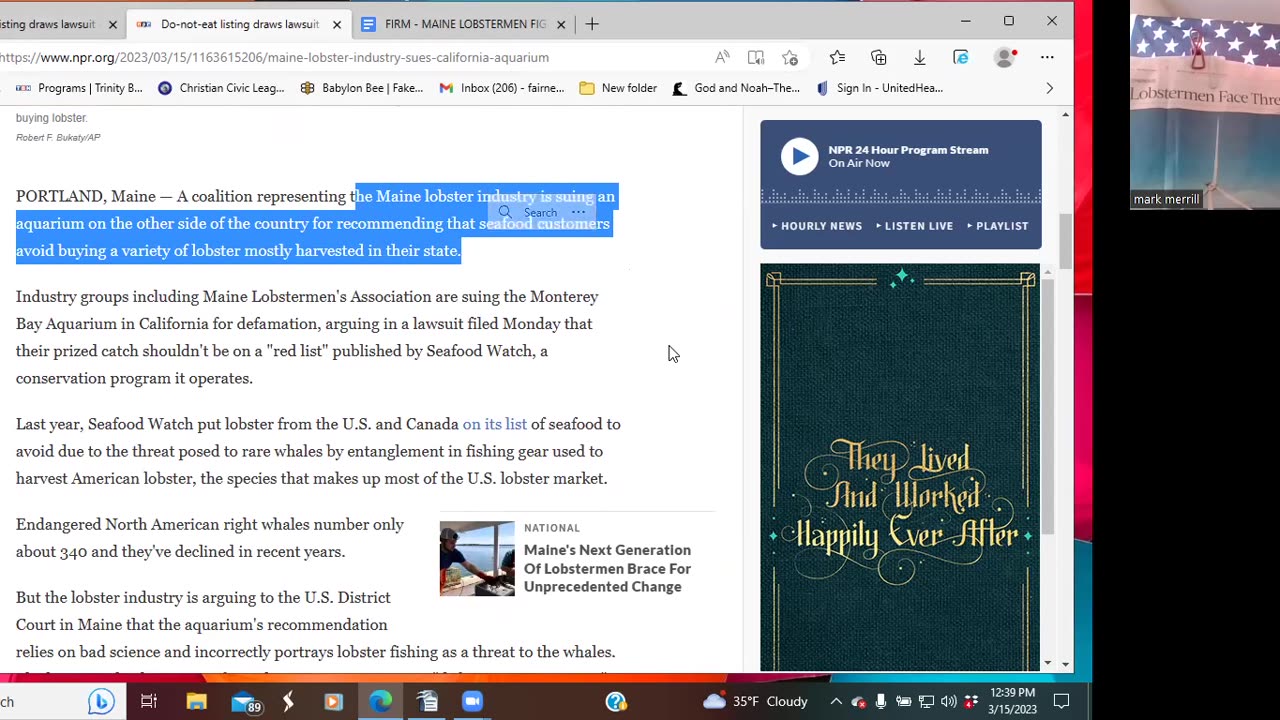Open God and Noah–The... bookmark
The width and height of the screenshot is (1280, 720).
[x=735, y=88]
